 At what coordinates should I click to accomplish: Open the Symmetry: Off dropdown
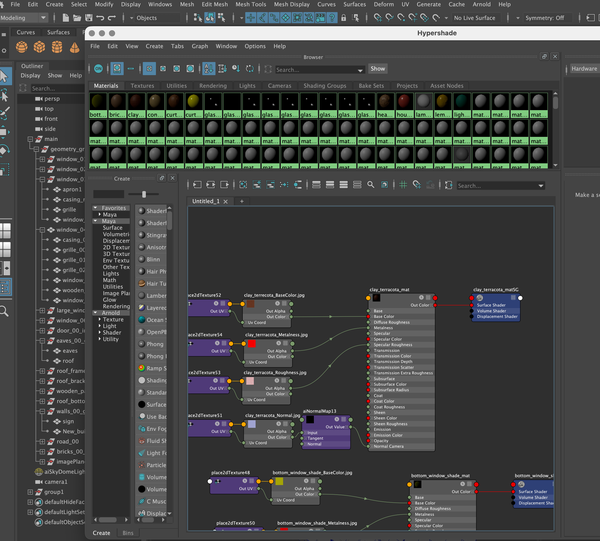pyautogui.click(x=517, y=18)
